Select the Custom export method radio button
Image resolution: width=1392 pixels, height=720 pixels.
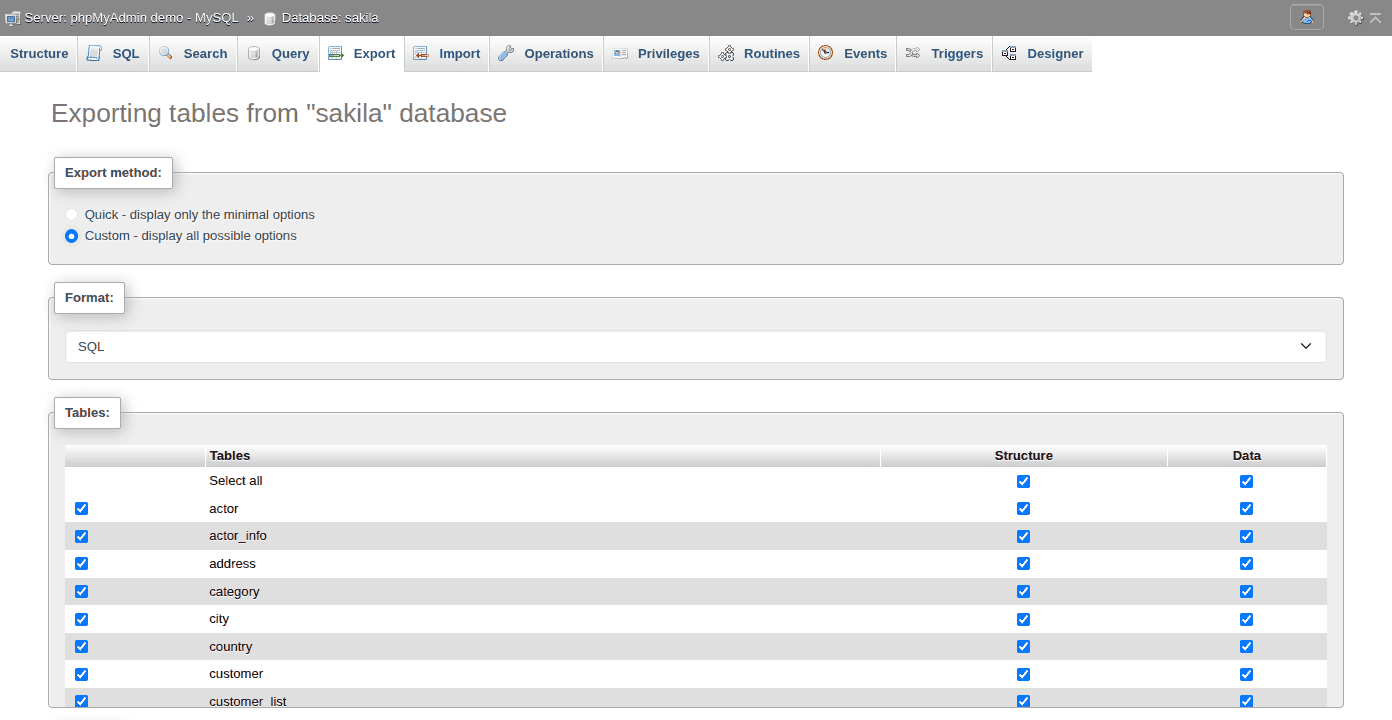(x=71, y=236)
